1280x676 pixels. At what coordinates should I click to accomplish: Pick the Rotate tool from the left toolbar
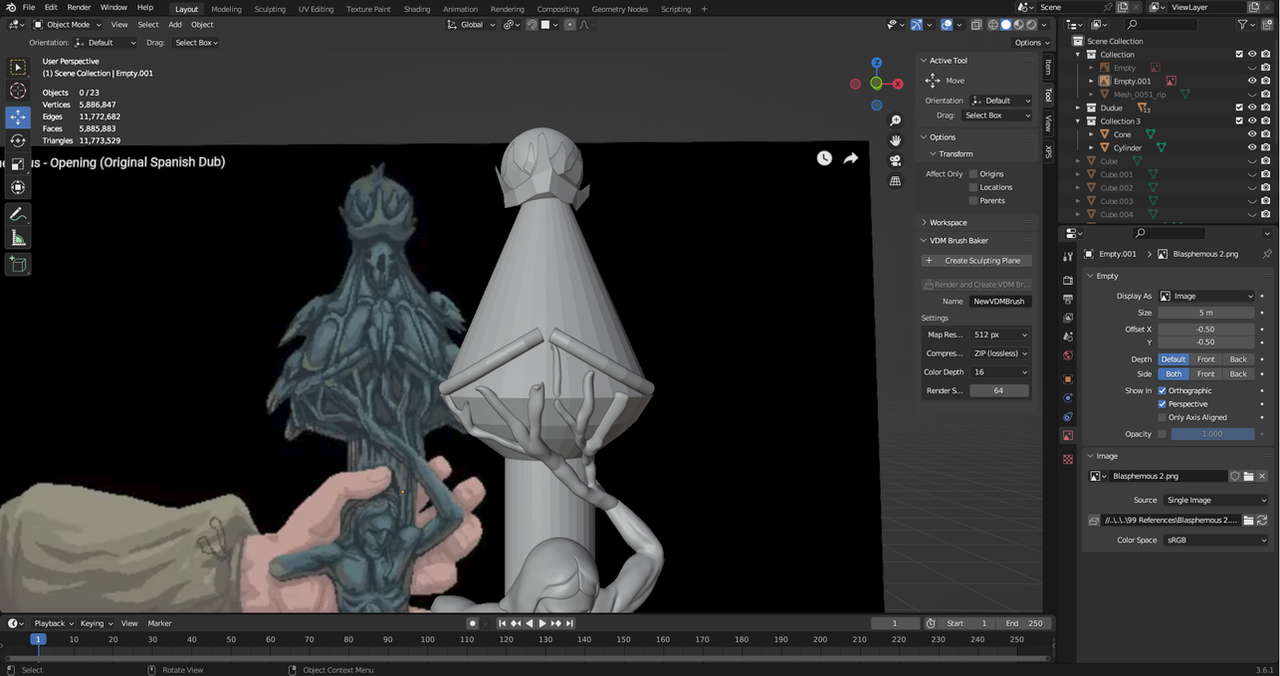coord(18,140)
